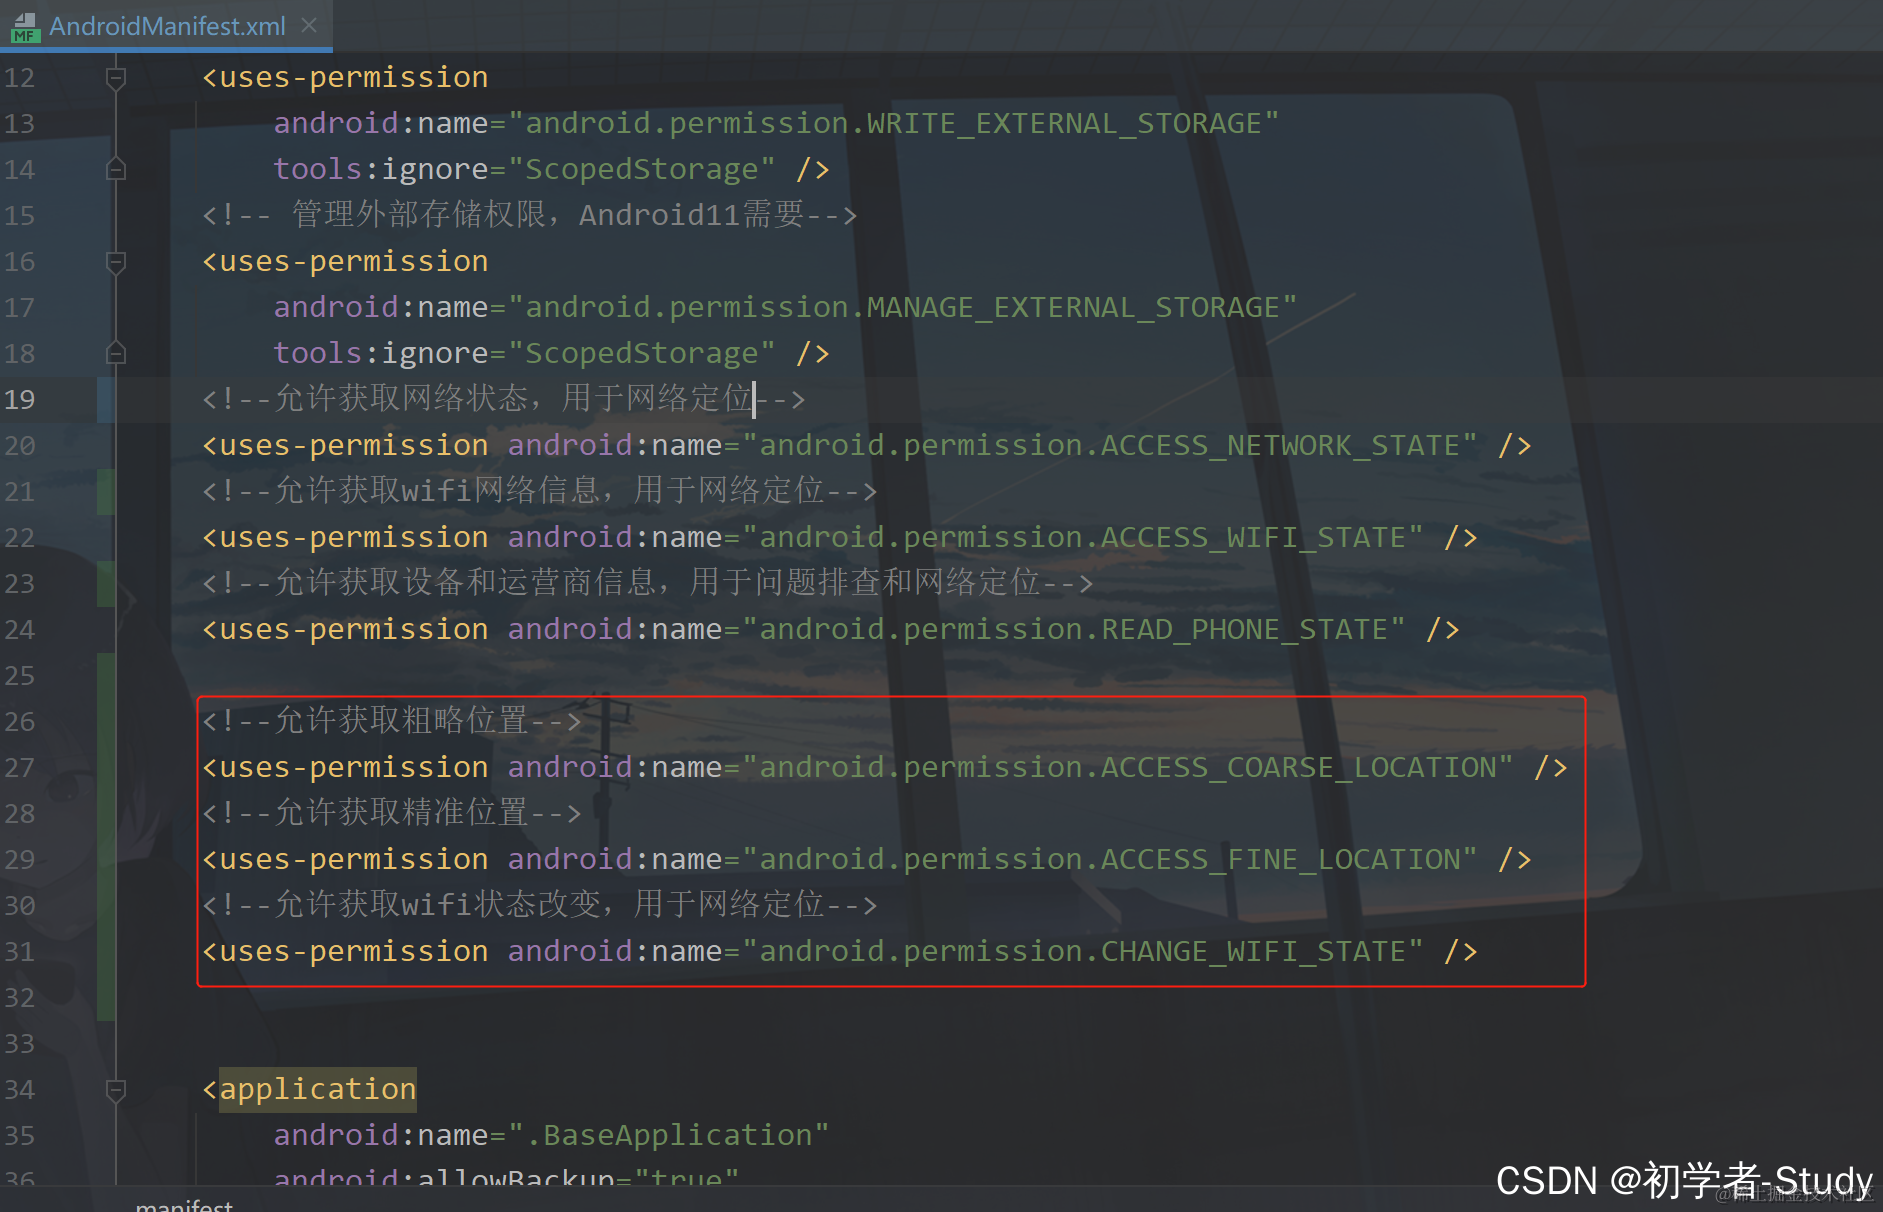The height and width of the screenshot is (1212, 1883).
Task: Close the AndroidManifest.xml tab
Action: tap(310, 25)
